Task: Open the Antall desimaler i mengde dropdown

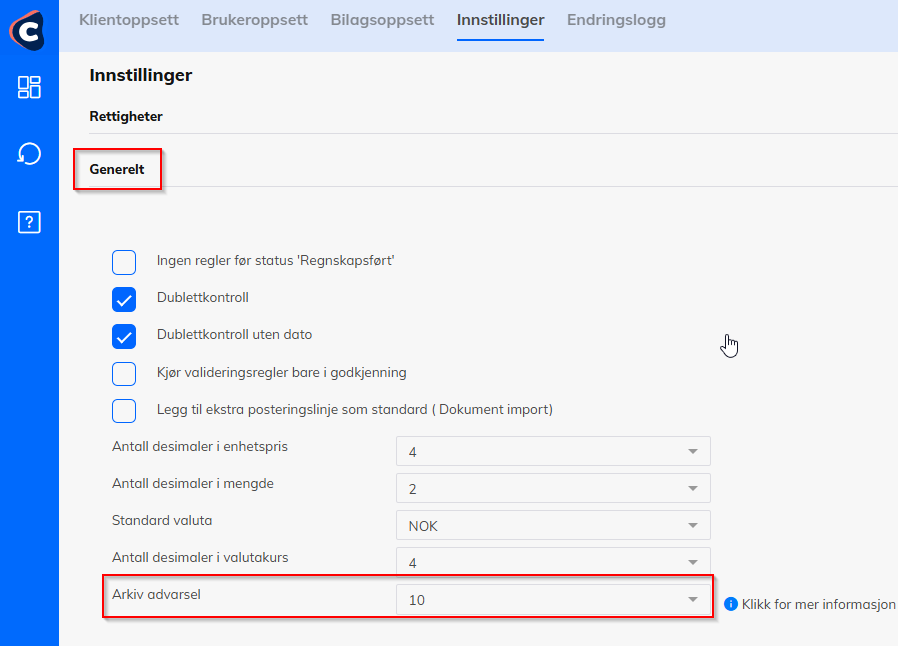Action: click(x=553, y=488)
